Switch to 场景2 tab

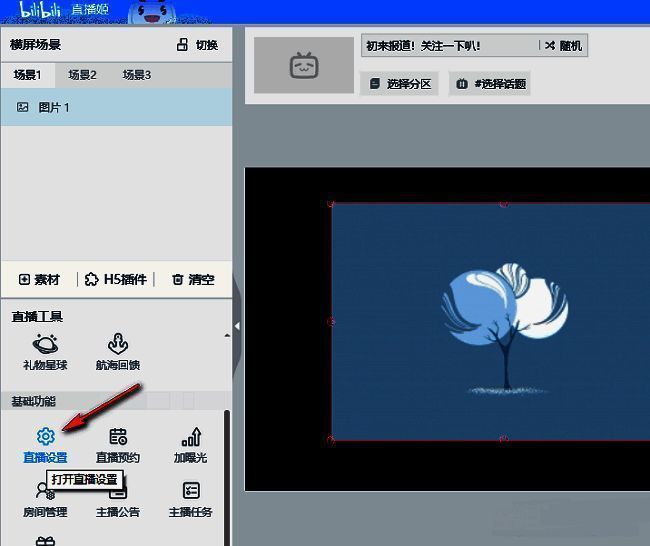click(x=82, y=75)
